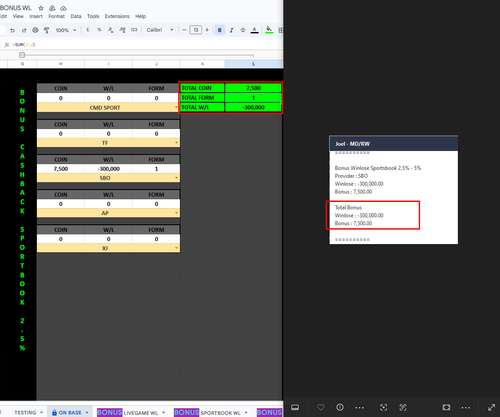Screen dimensions: 500x417
Task: Open the Tools menu
Action: tap(93, 16)
